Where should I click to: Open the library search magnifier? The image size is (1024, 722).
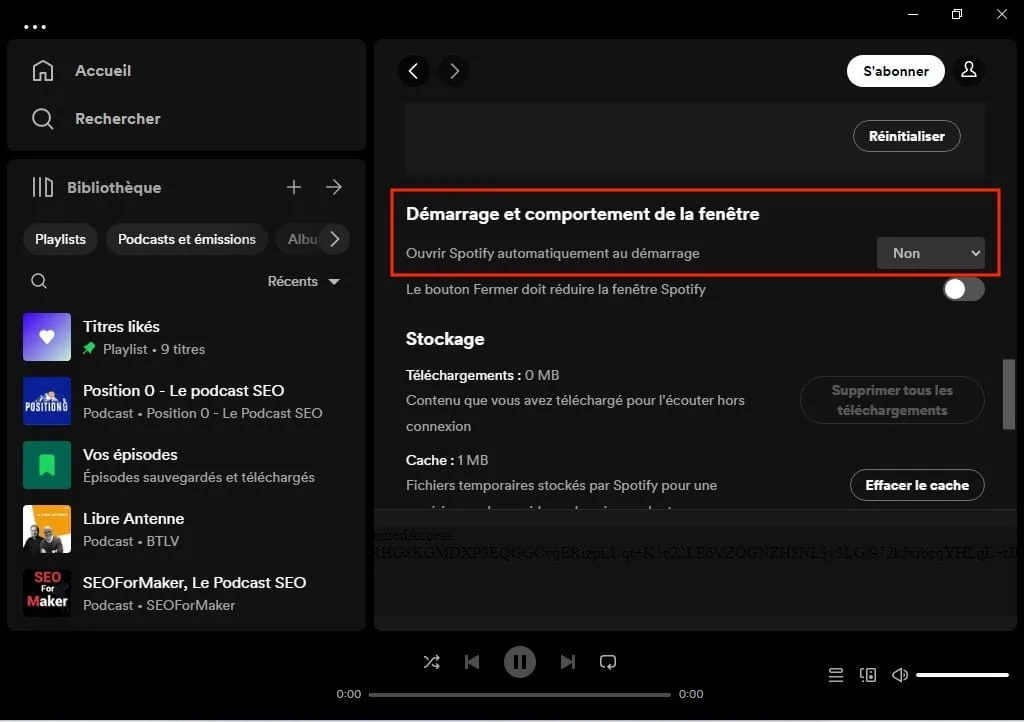(x=39, y=281)
